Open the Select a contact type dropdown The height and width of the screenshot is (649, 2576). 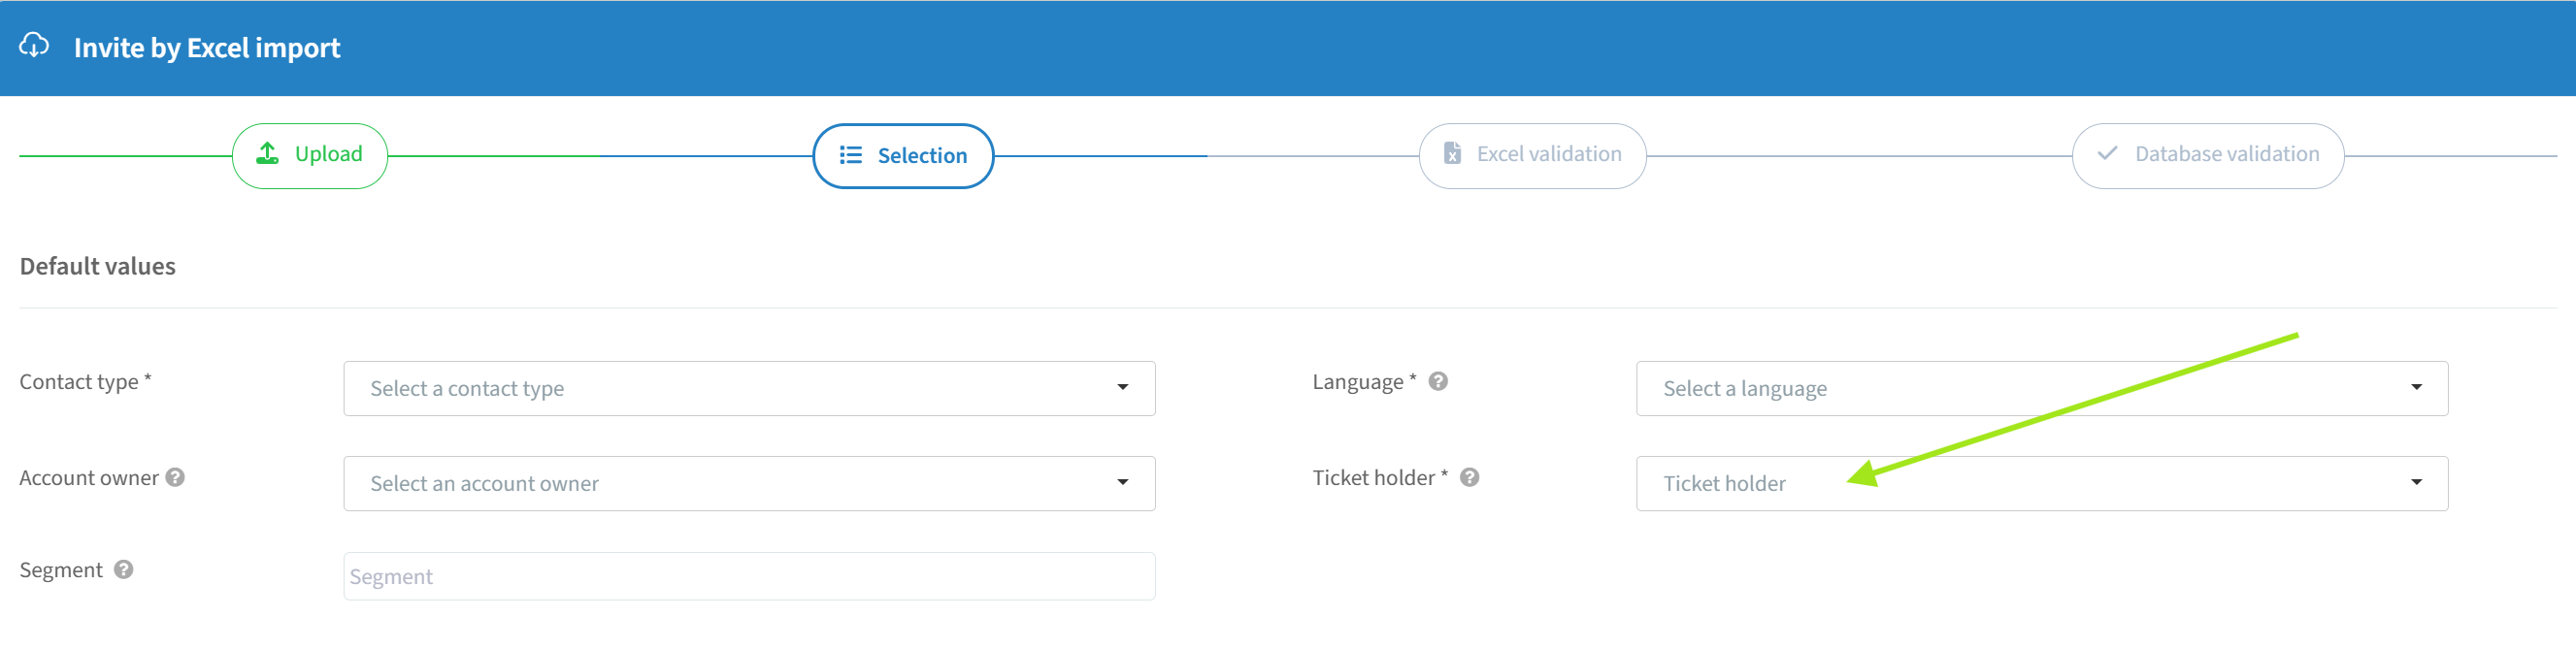[749, 388]
